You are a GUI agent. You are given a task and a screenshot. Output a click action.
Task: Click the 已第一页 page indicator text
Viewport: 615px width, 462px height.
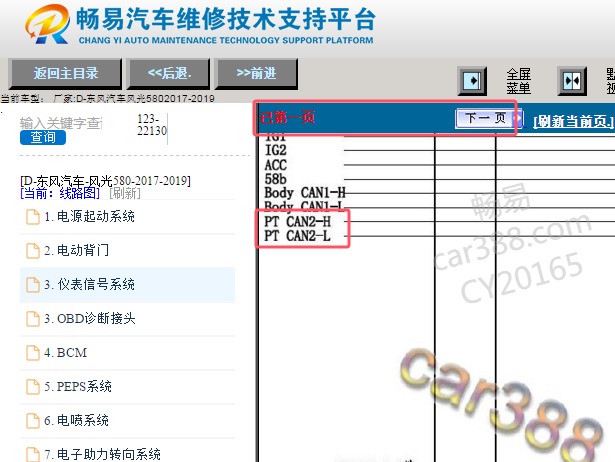tap(287, 117)
